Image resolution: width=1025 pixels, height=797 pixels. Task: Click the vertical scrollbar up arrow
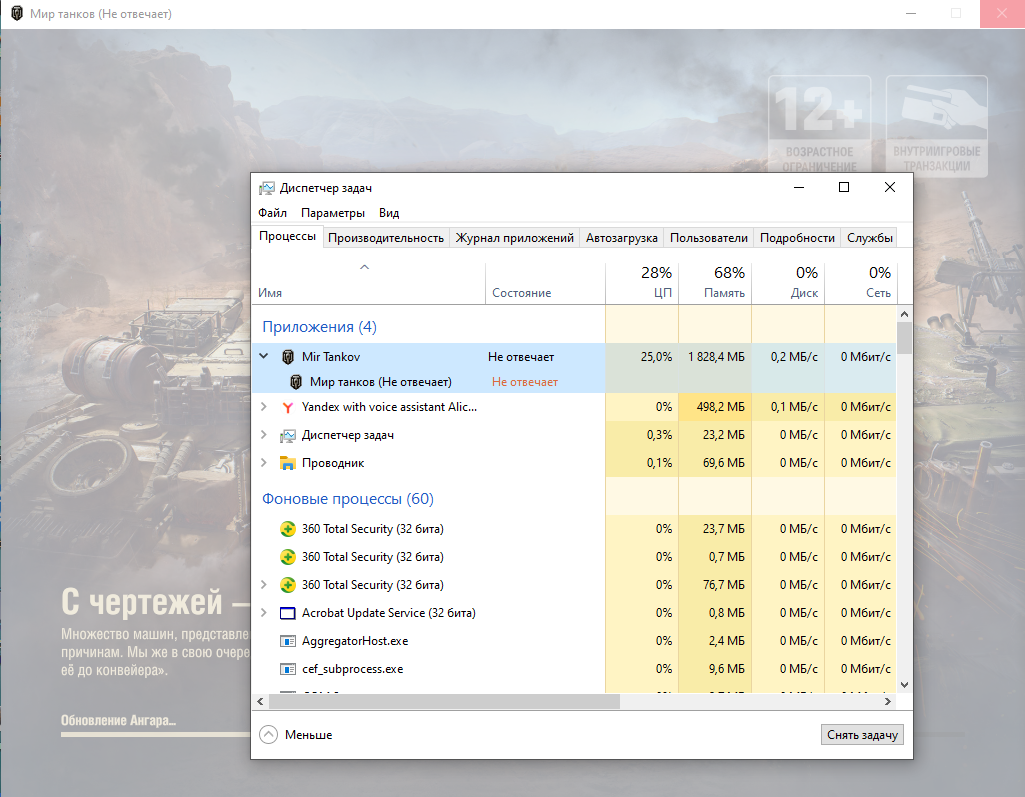click(x=905, y=314)
